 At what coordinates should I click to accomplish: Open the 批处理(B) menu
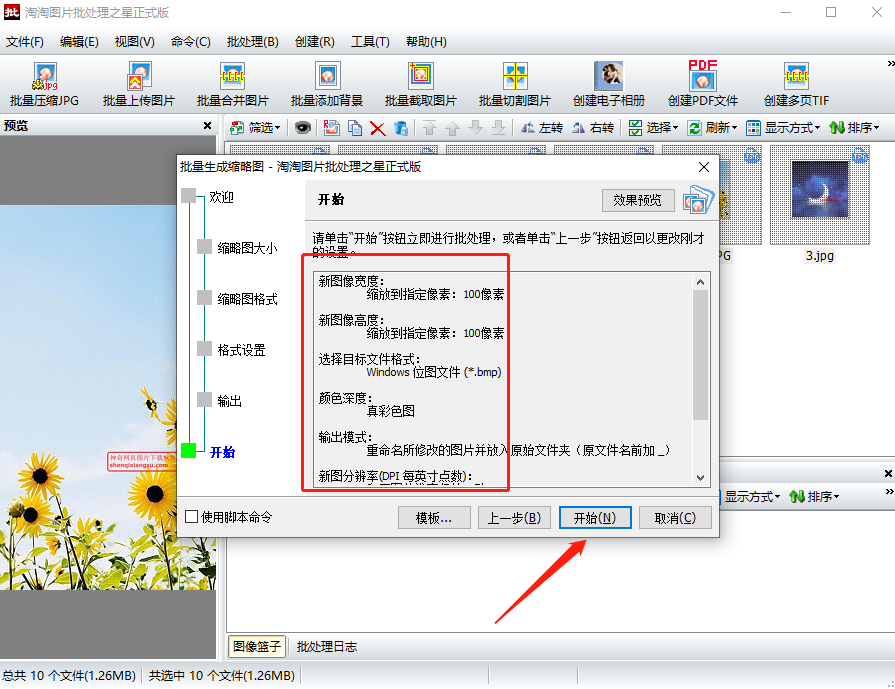pyautogui.click(x=252, y=41)
